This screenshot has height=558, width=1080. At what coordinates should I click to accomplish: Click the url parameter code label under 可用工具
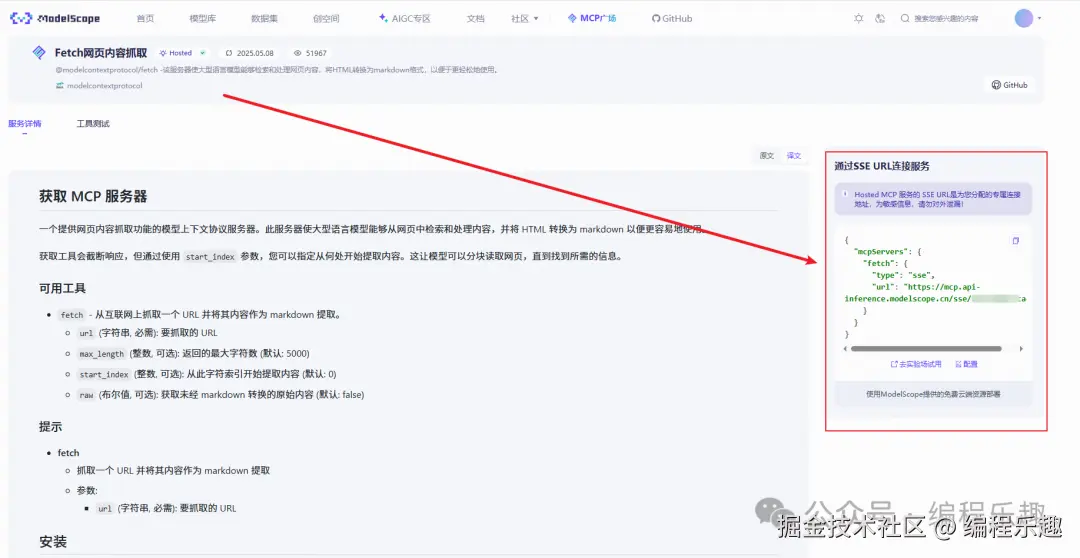(x=85, y=333)
